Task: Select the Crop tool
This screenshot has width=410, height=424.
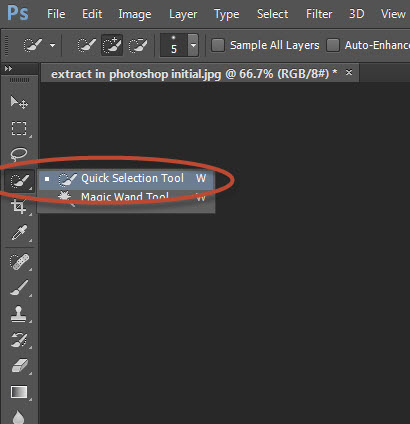Action: [19, 207]
